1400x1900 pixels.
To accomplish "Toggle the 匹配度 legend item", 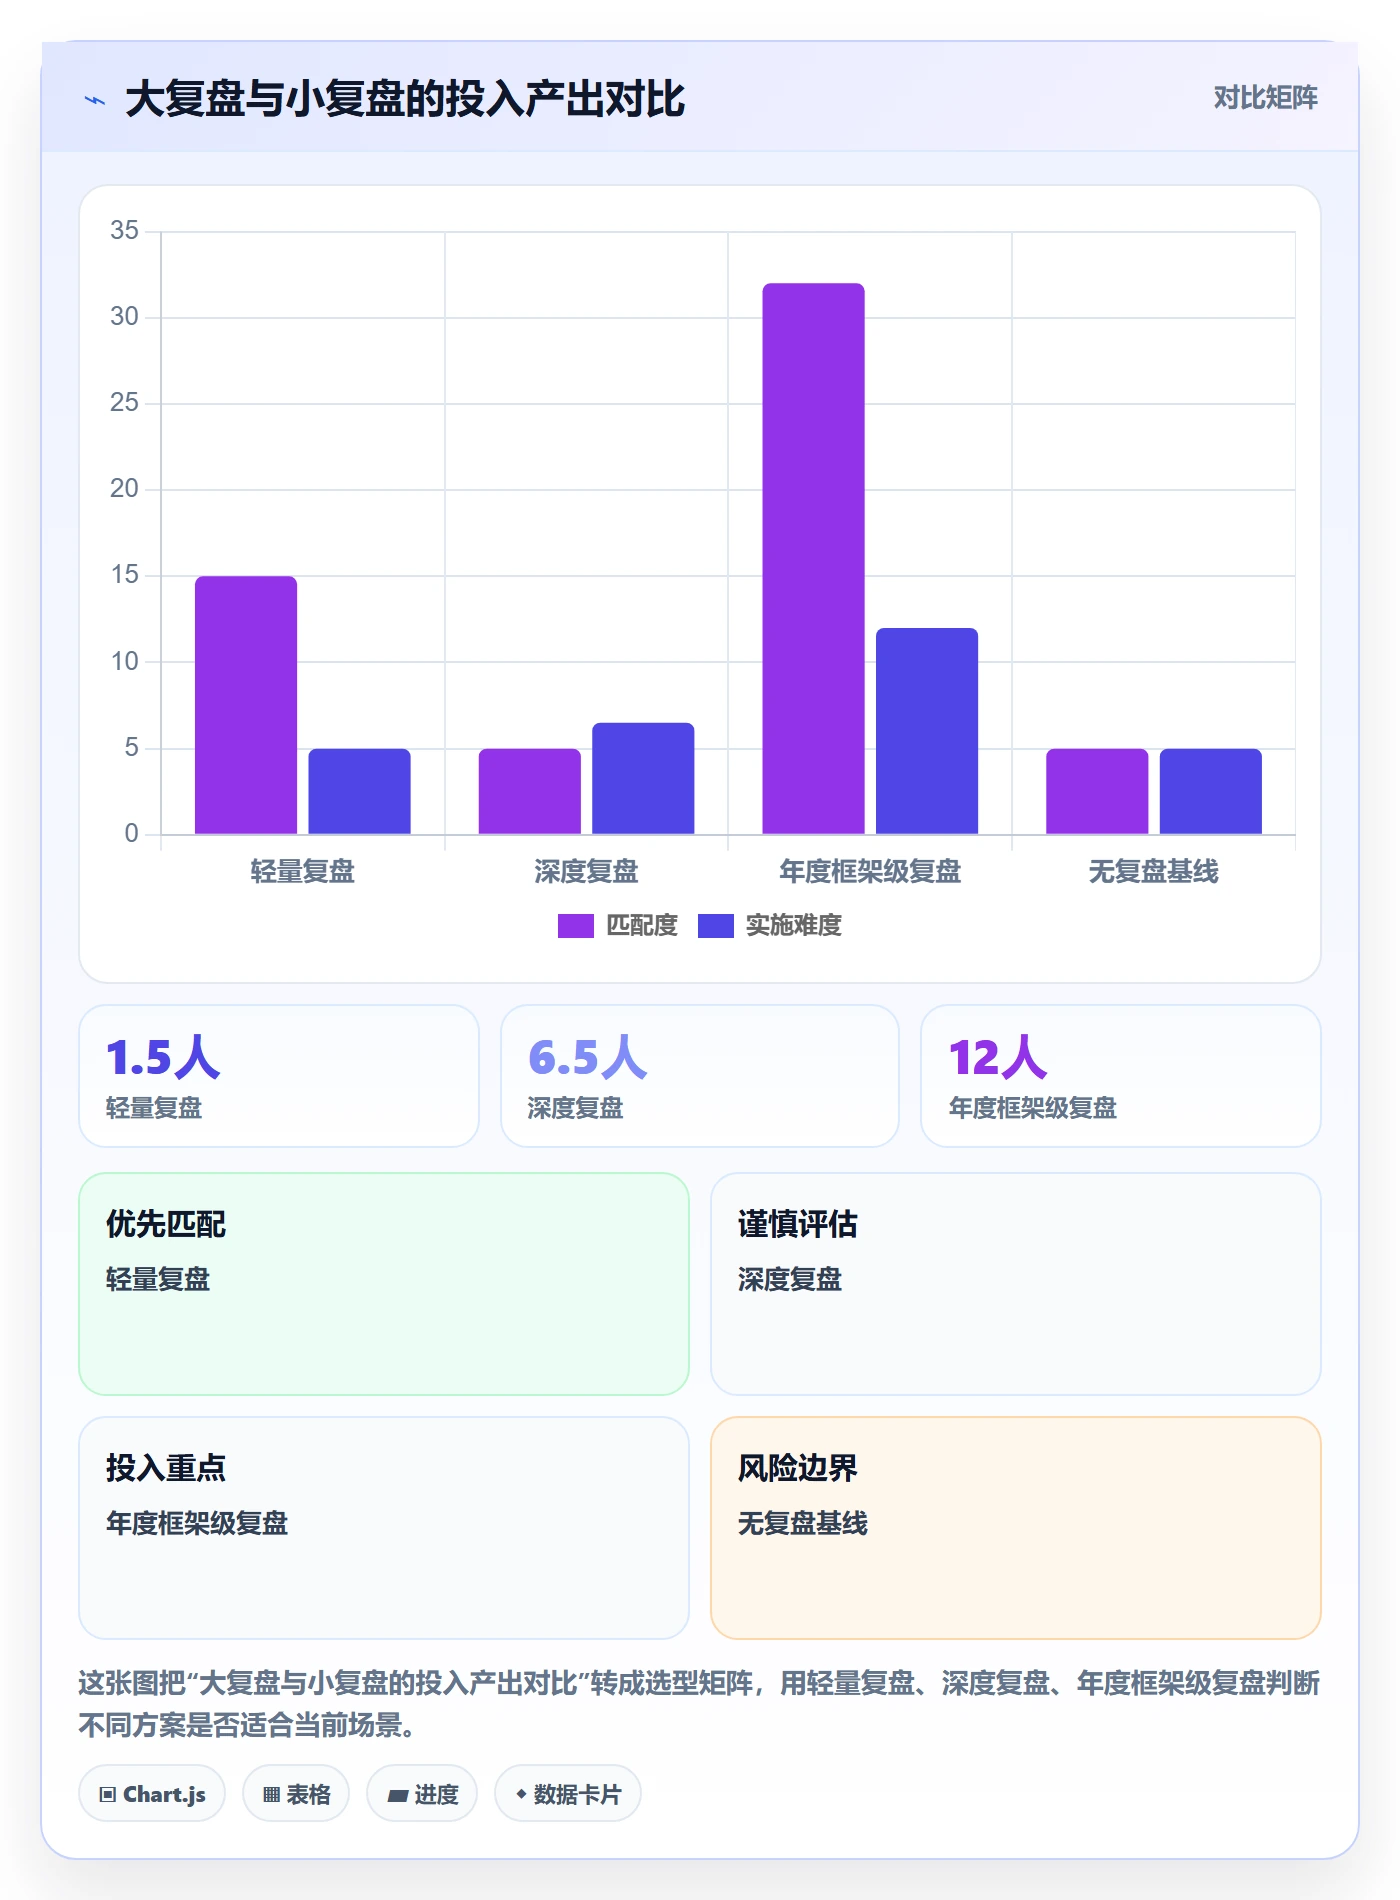I will [618, 926].
